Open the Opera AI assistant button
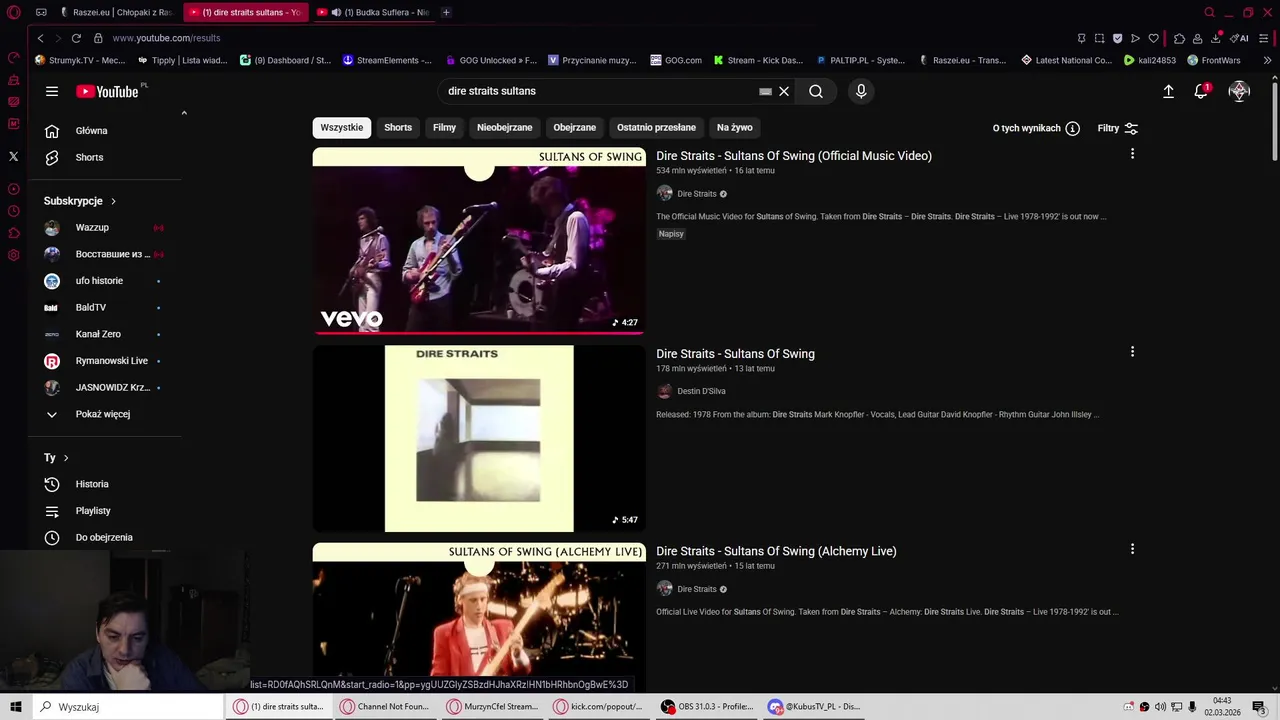 1239,38
